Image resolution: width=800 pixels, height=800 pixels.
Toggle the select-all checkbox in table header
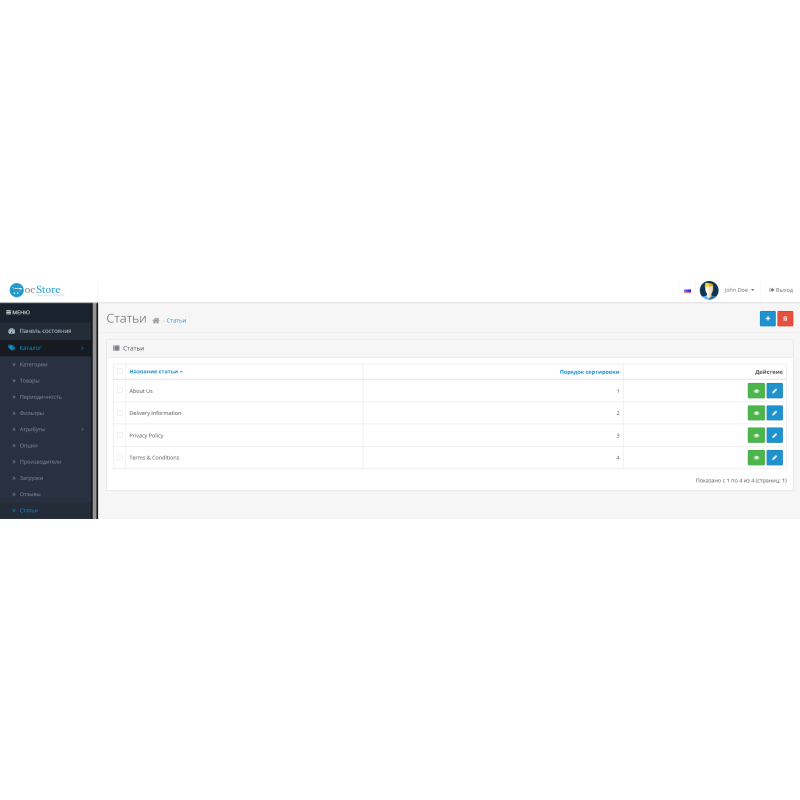pyautogui.click(x=120, y=371)
